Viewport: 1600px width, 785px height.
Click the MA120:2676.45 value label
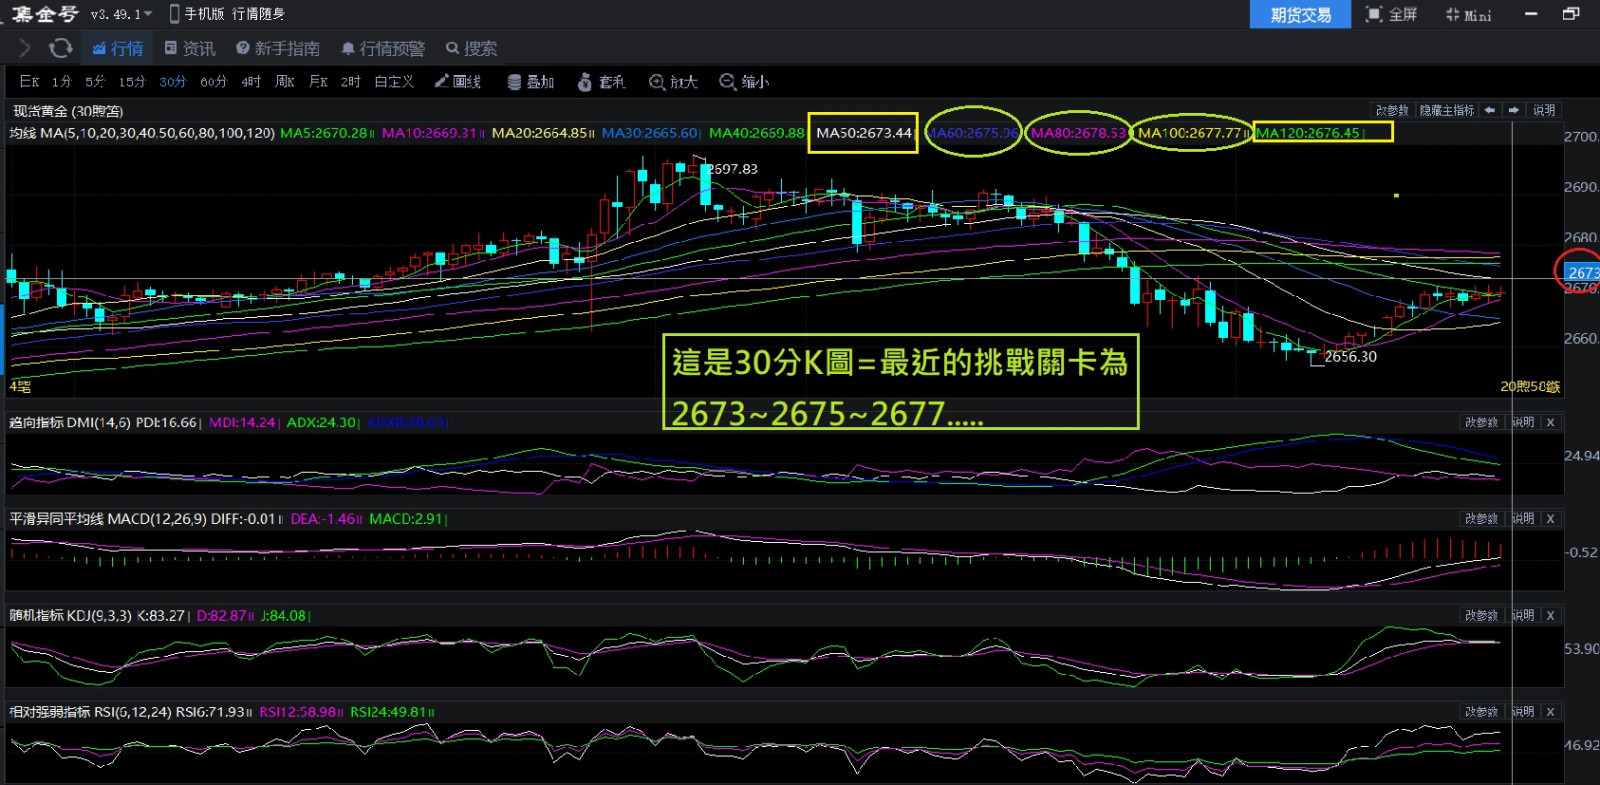(1308, 133)
